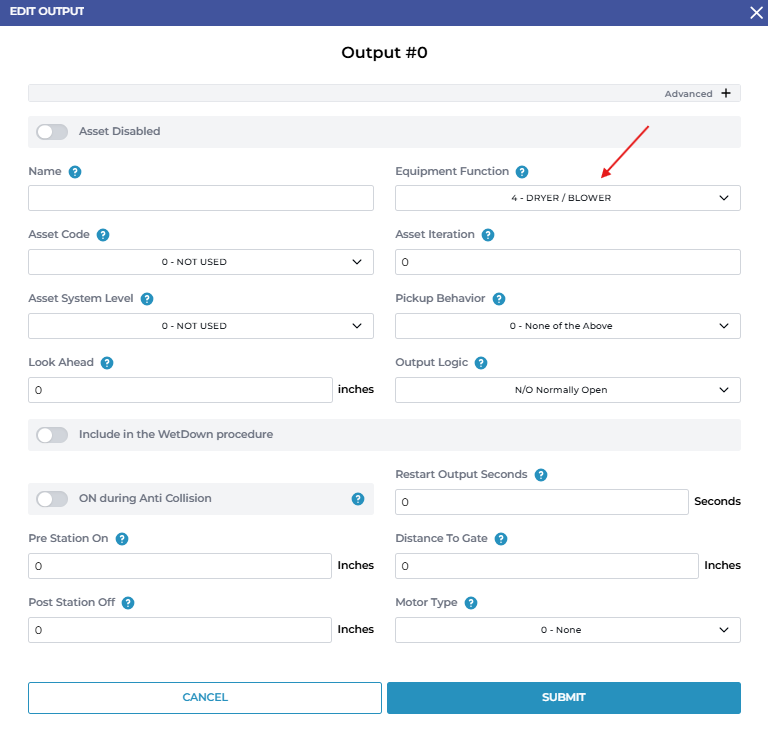The image size is (768, 754).
Task: Click into the Name text field
Action: point(200,198)
